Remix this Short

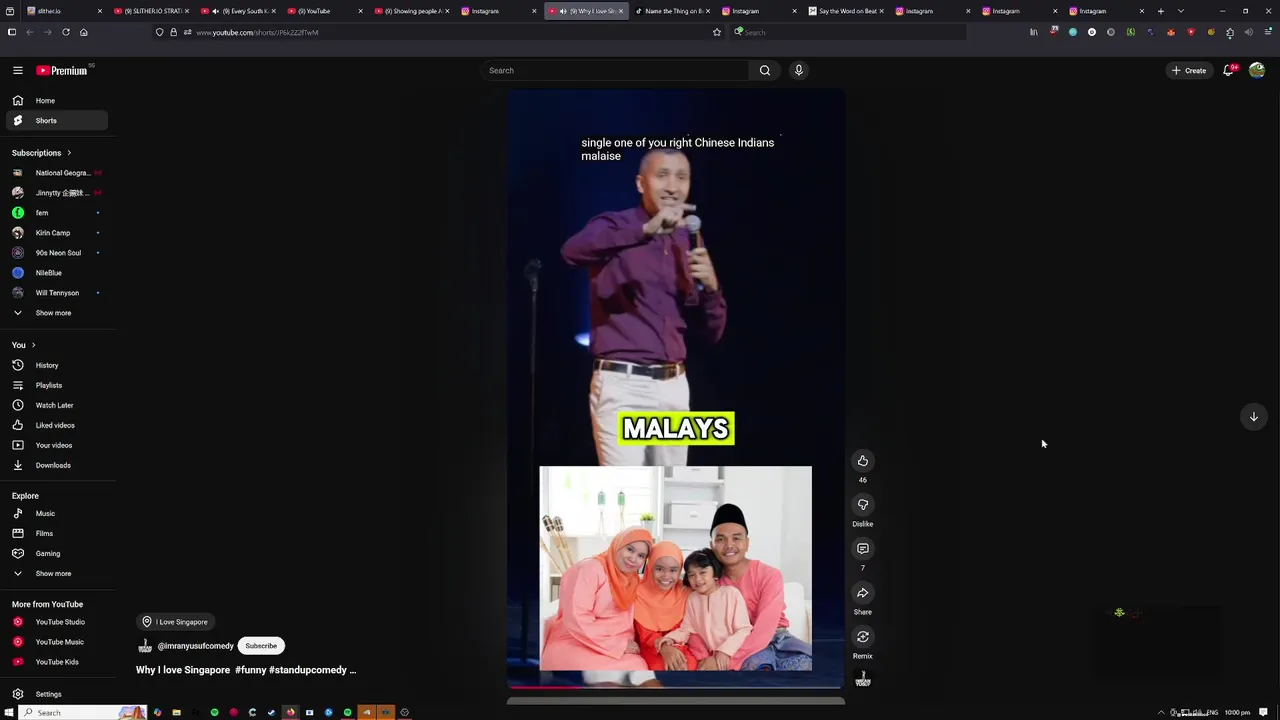[862, 636]
